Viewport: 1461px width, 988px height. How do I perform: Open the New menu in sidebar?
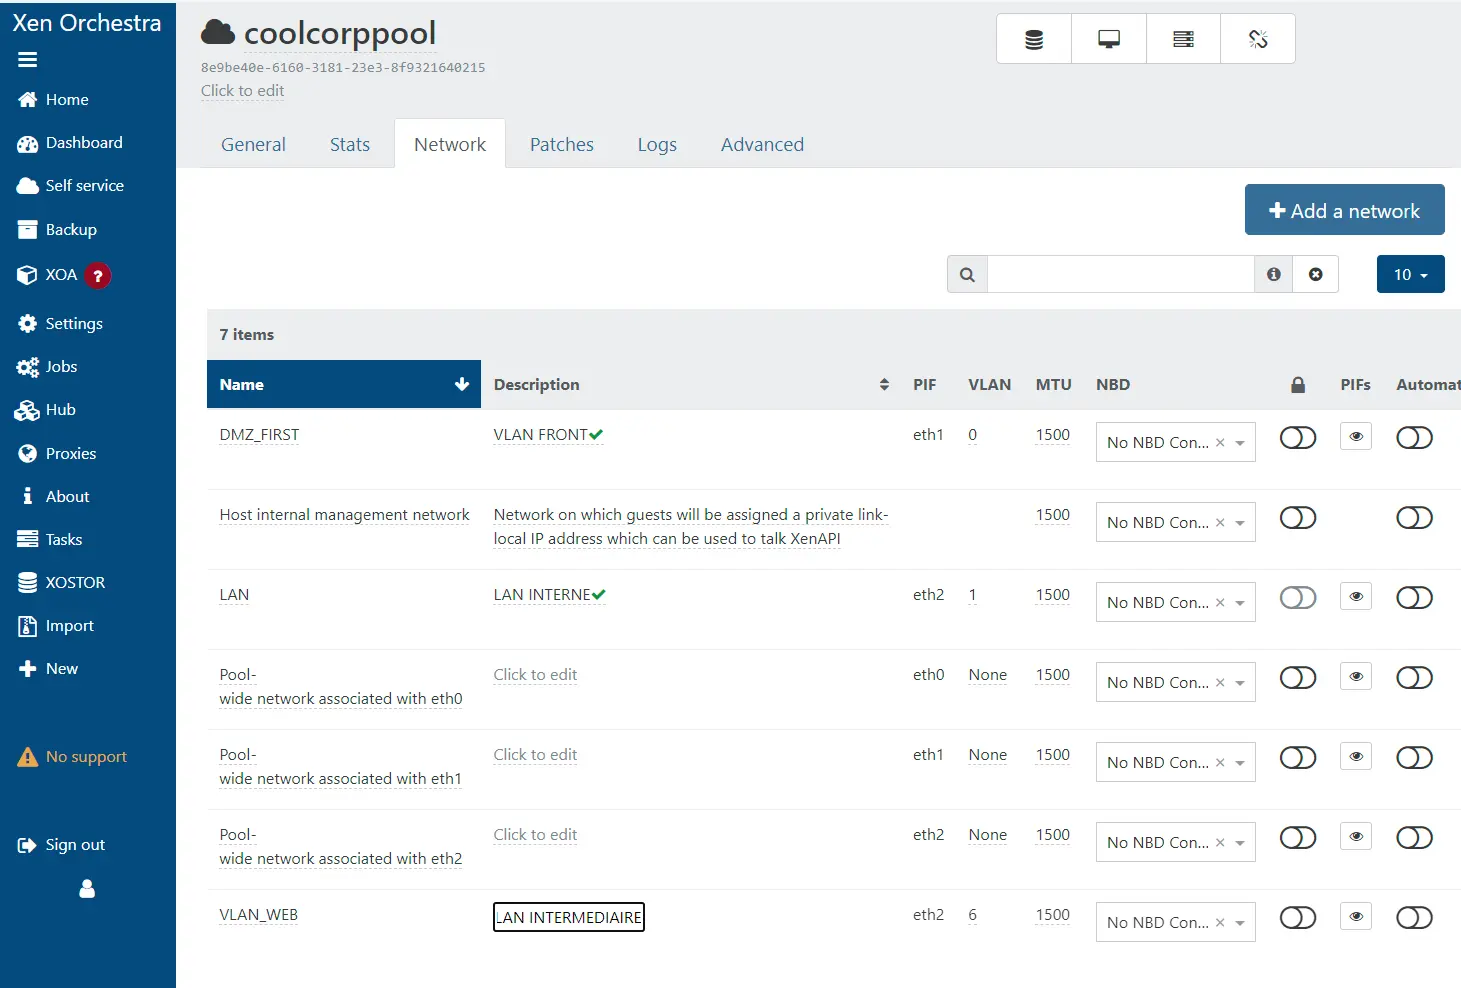[48, 669]
